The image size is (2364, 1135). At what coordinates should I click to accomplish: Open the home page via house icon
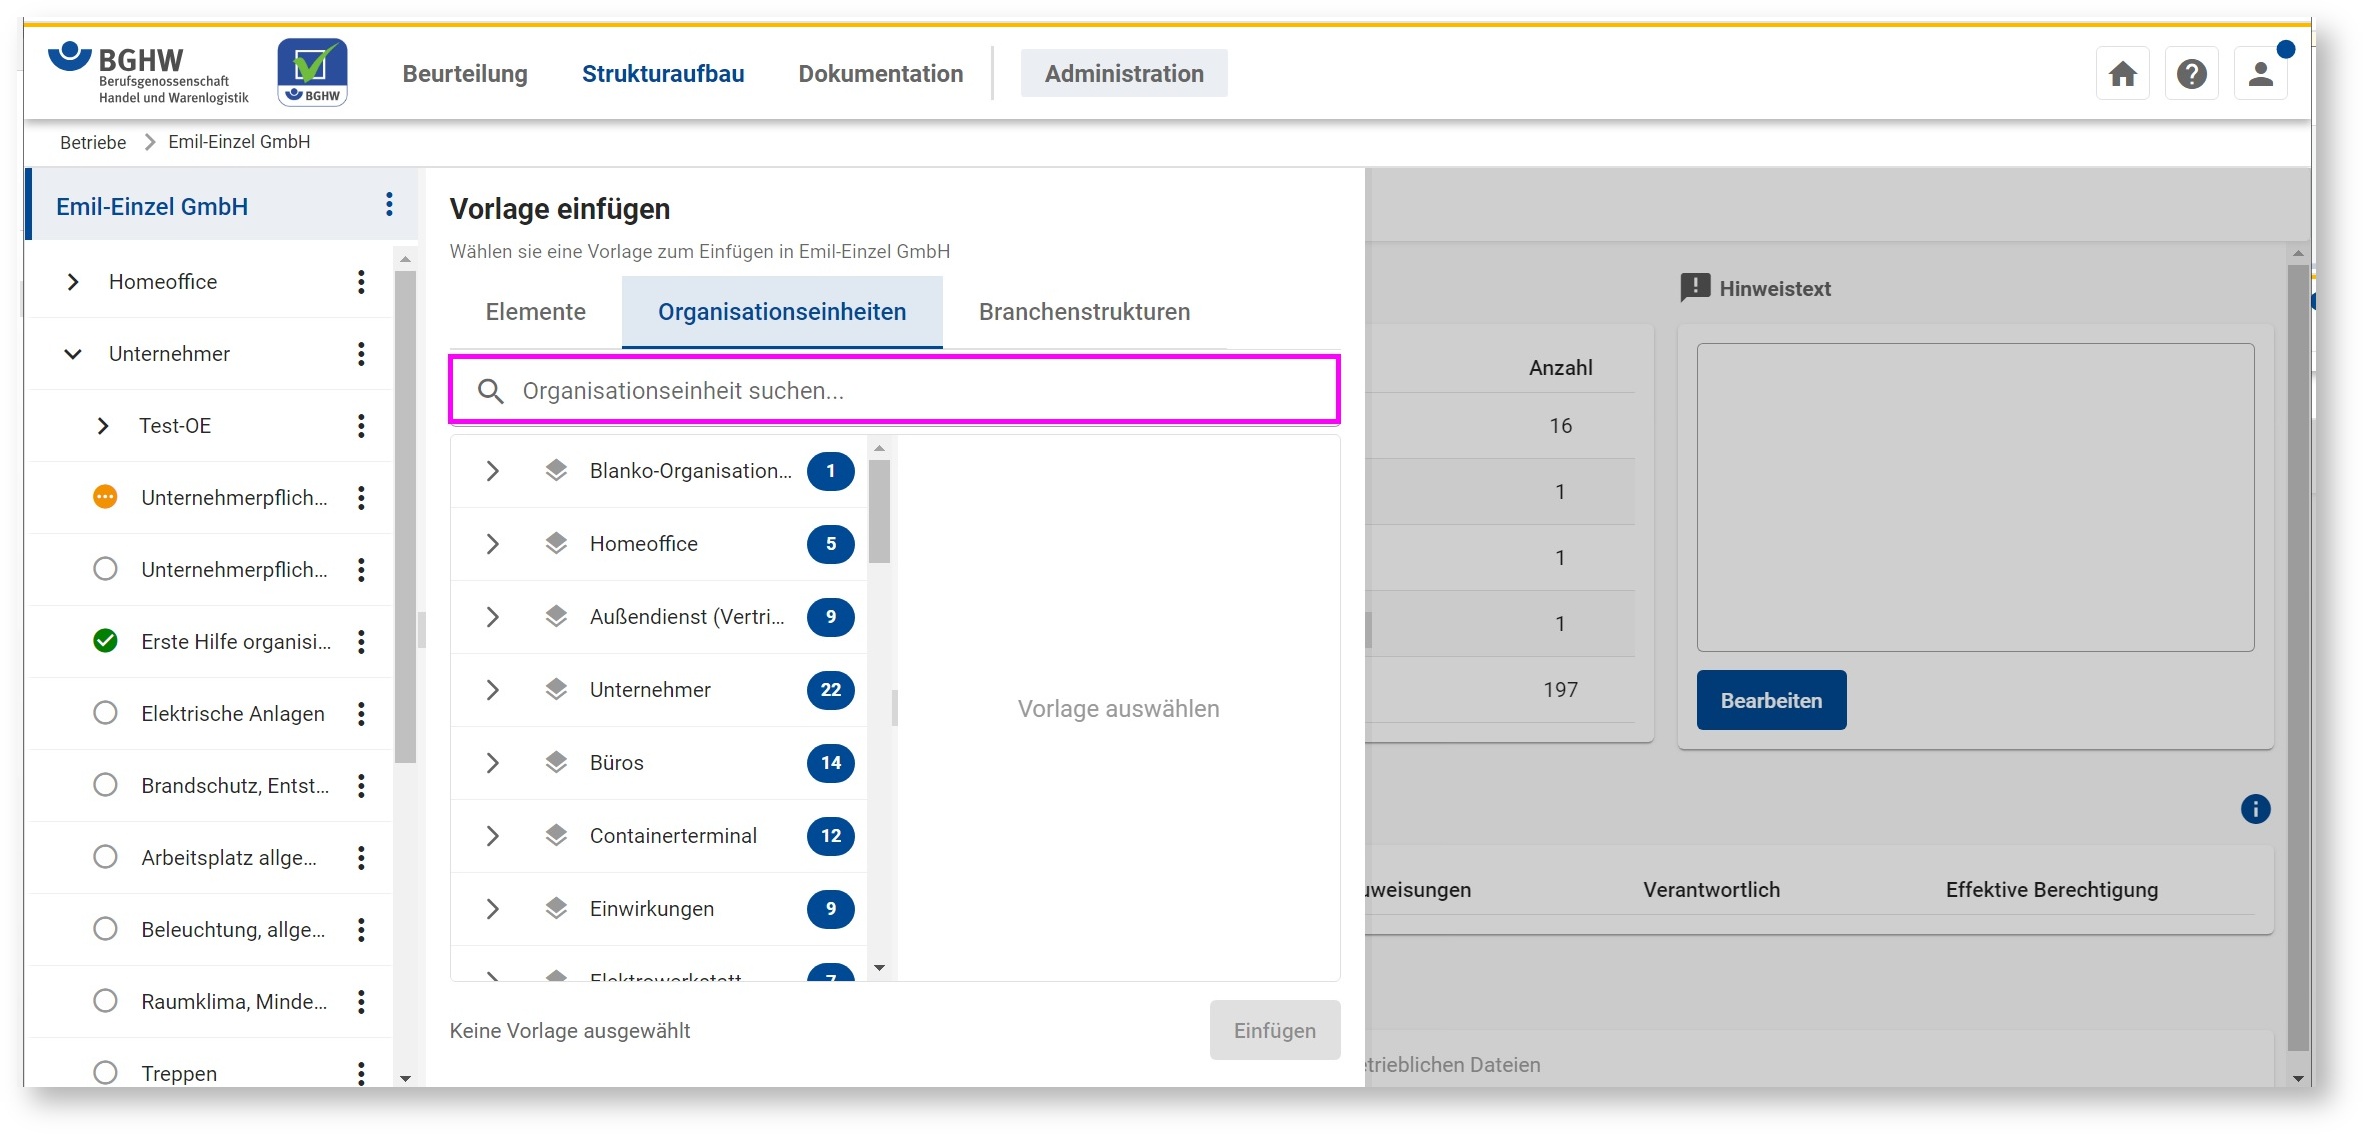pyautogui.click(x=2122, y=74)
